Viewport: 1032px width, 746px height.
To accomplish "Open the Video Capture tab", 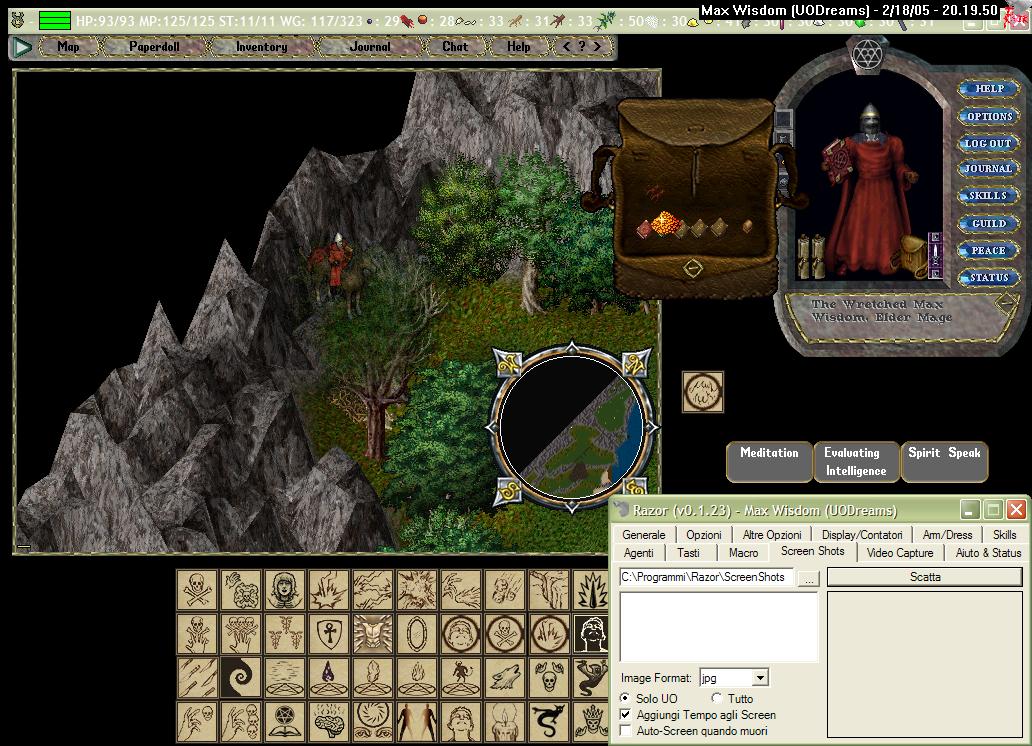I will point(900,553).
